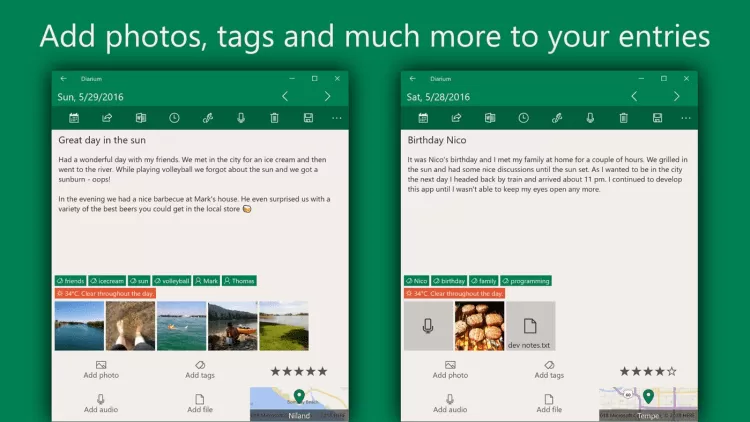750x422 pixels.
Task: Click the title Birthday Nico
Action: click(437, 140)
